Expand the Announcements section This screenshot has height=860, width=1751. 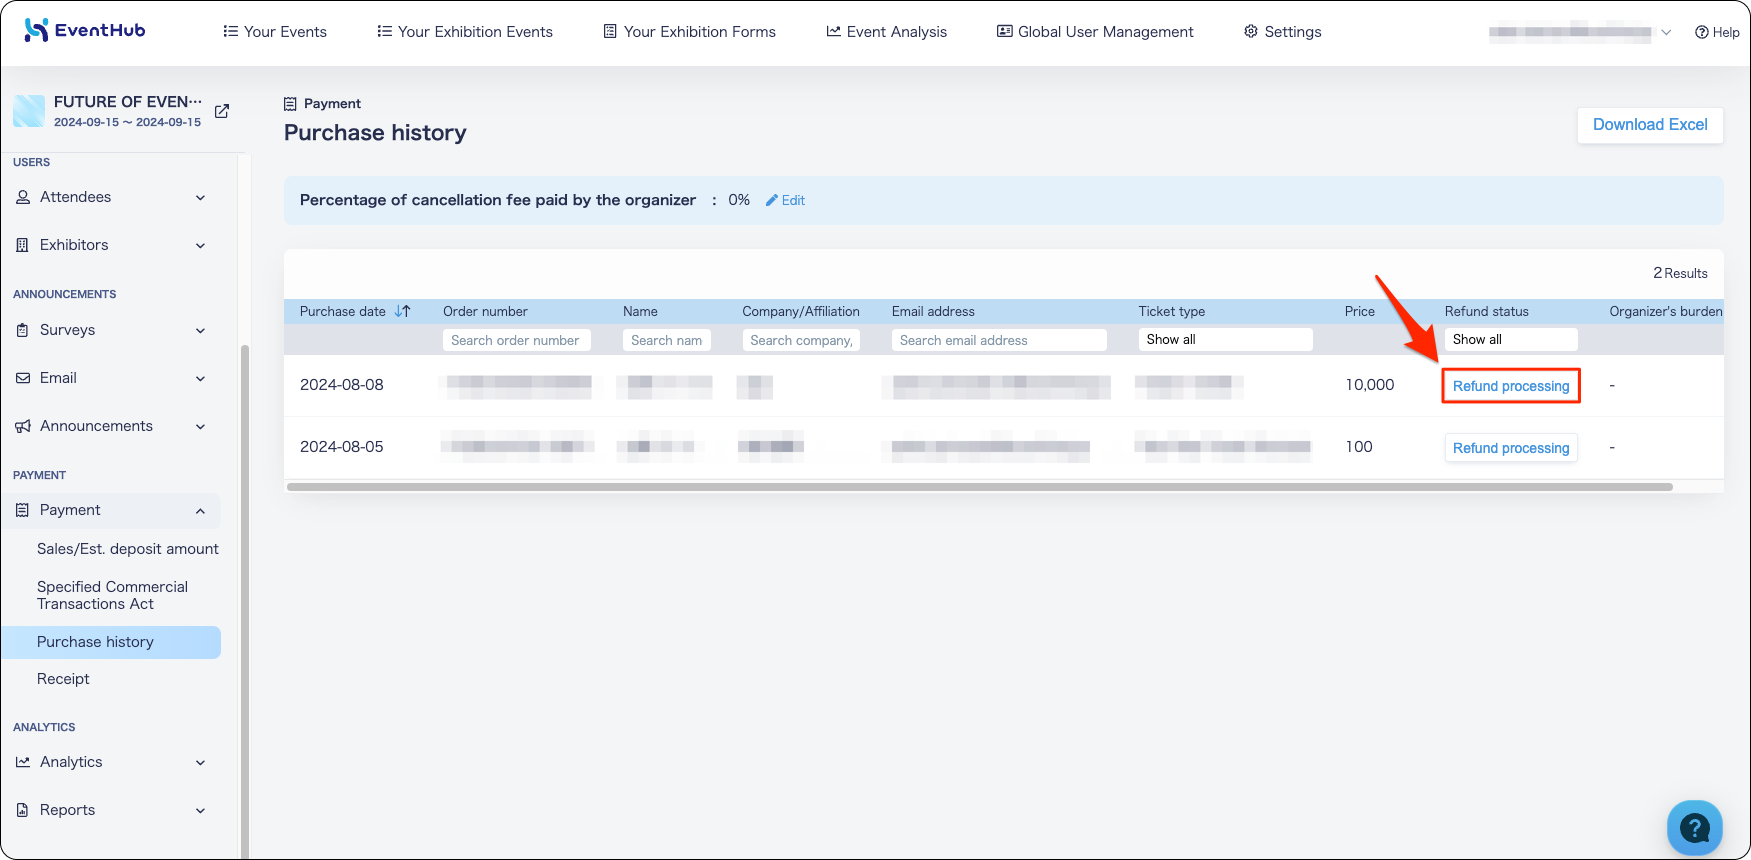pos(200,427)
